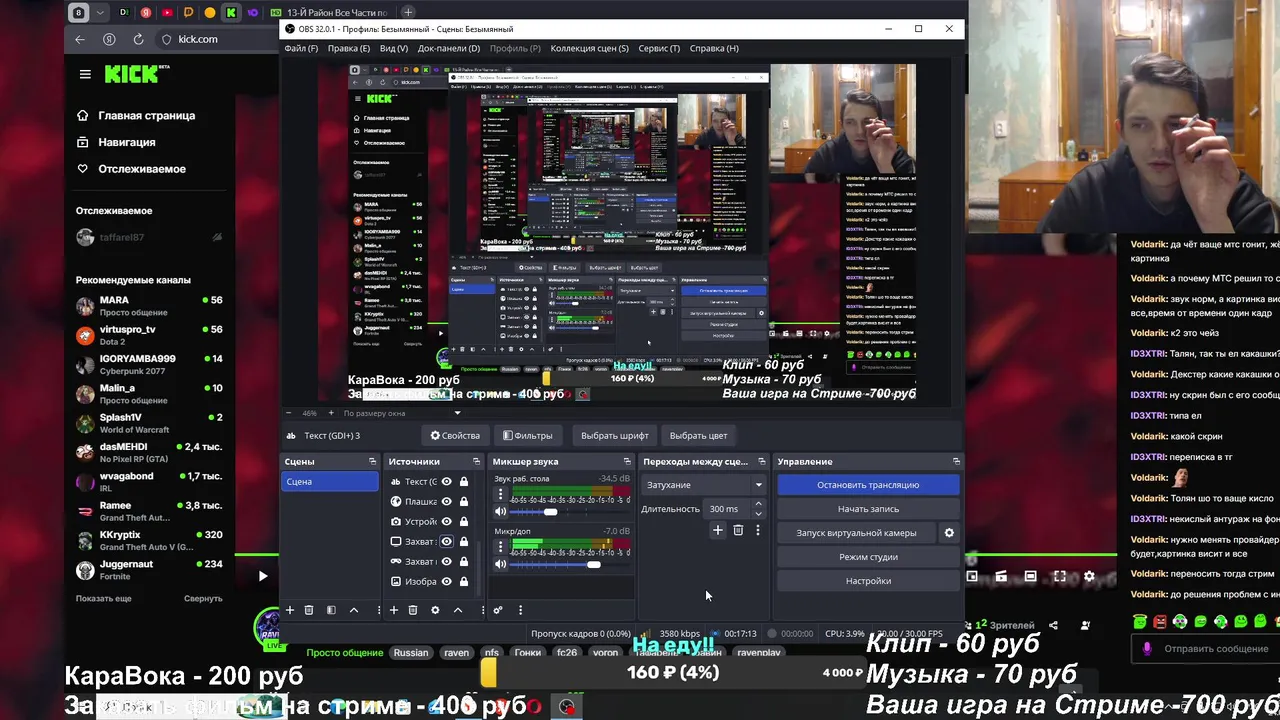Delete selected scene with Сцены trash icon
1280x720 pixels.
(x=309, y=610)
